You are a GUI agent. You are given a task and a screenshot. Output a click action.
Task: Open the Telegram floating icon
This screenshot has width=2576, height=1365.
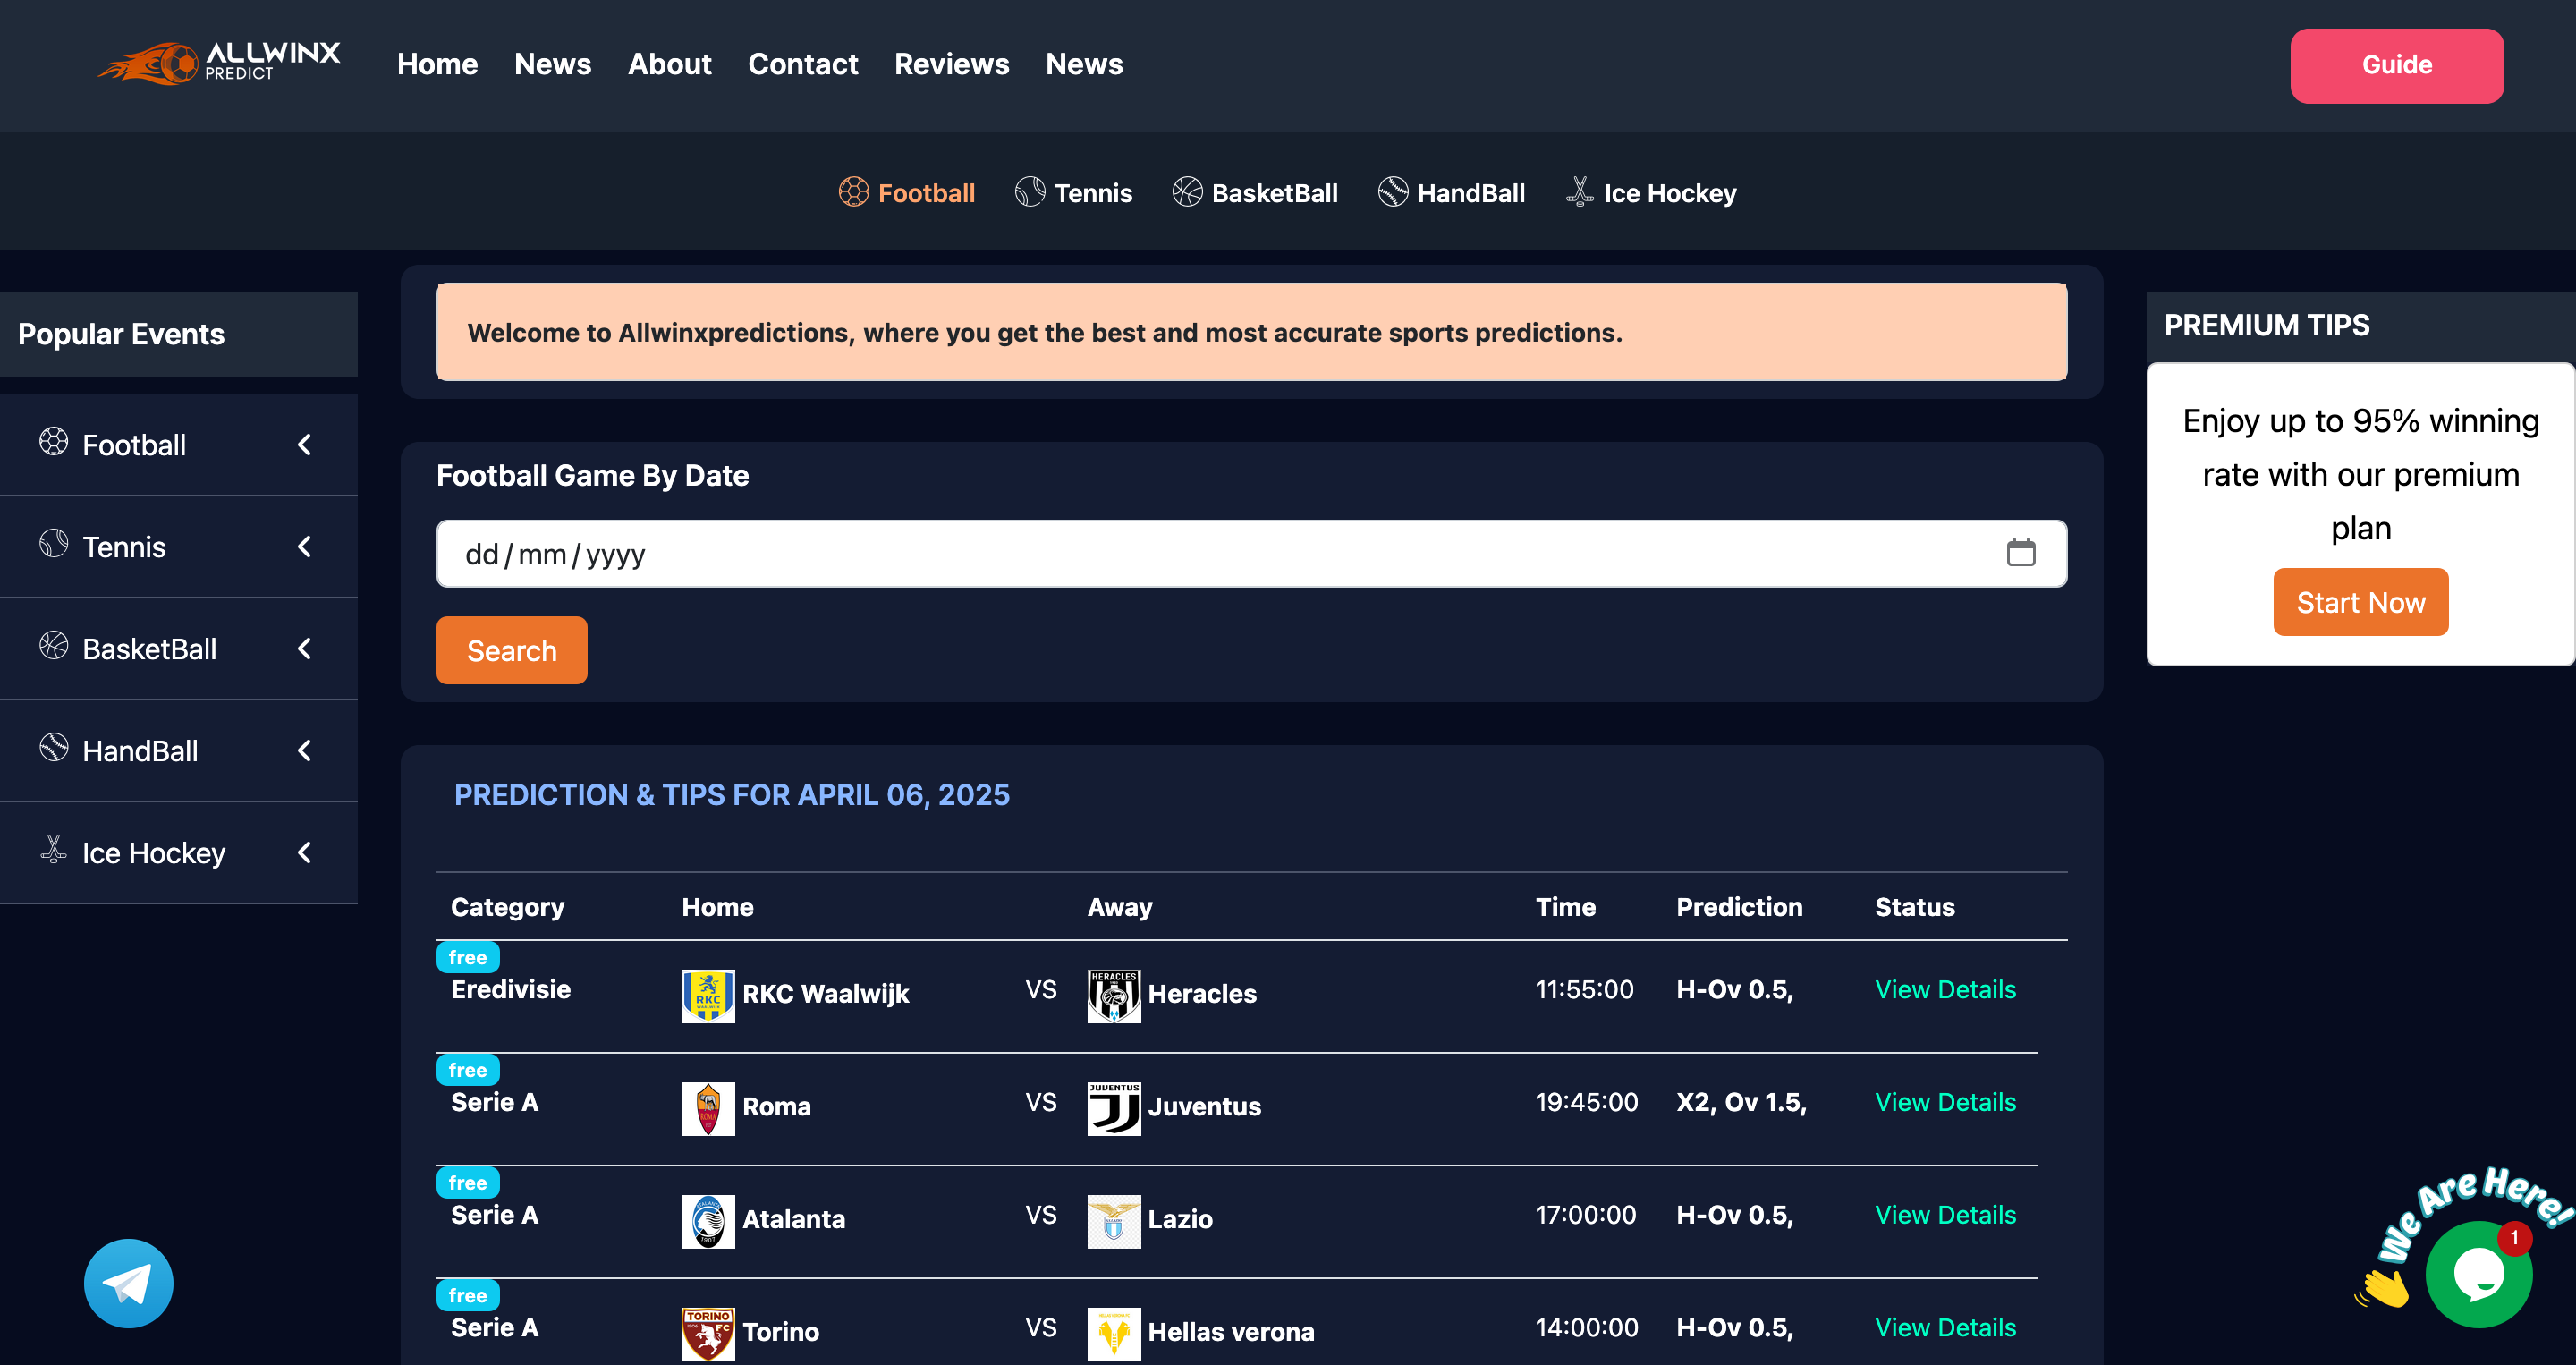[x=129, y=1284]
